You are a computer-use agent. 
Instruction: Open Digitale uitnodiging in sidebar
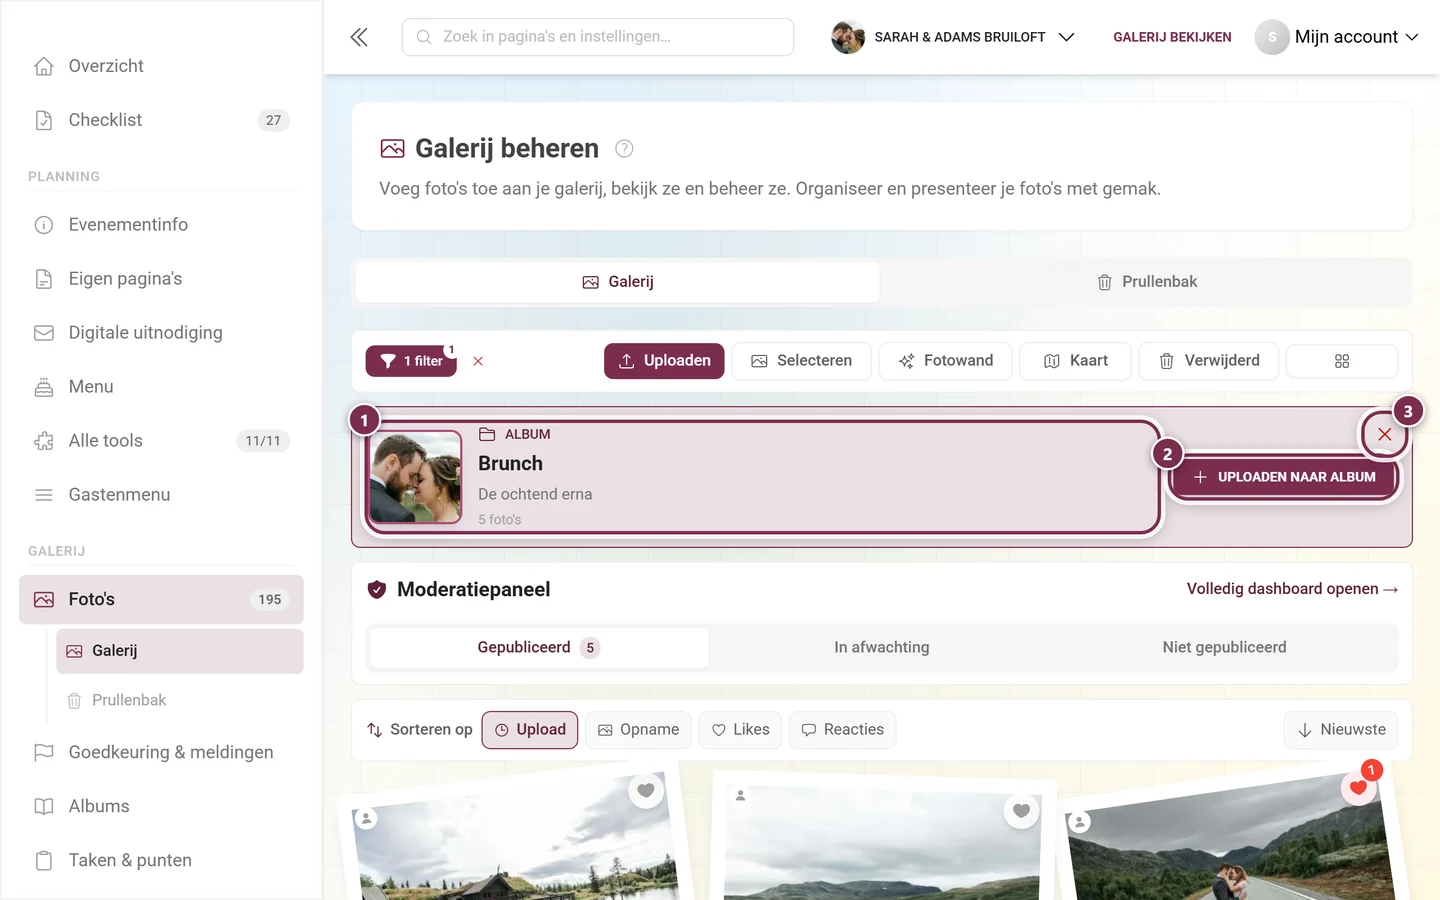pyautogui.click(x=161, y=333)
